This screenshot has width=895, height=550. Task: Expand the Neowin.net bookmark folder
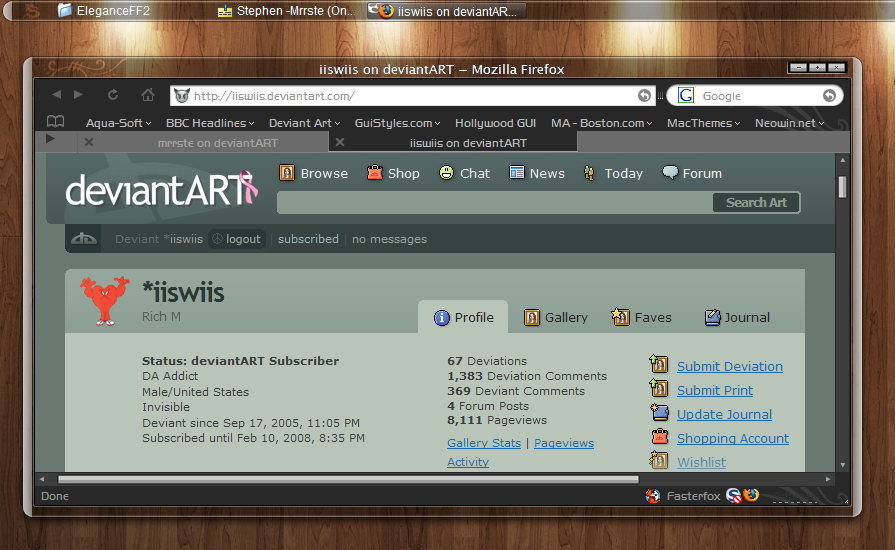tap(790, 123)
